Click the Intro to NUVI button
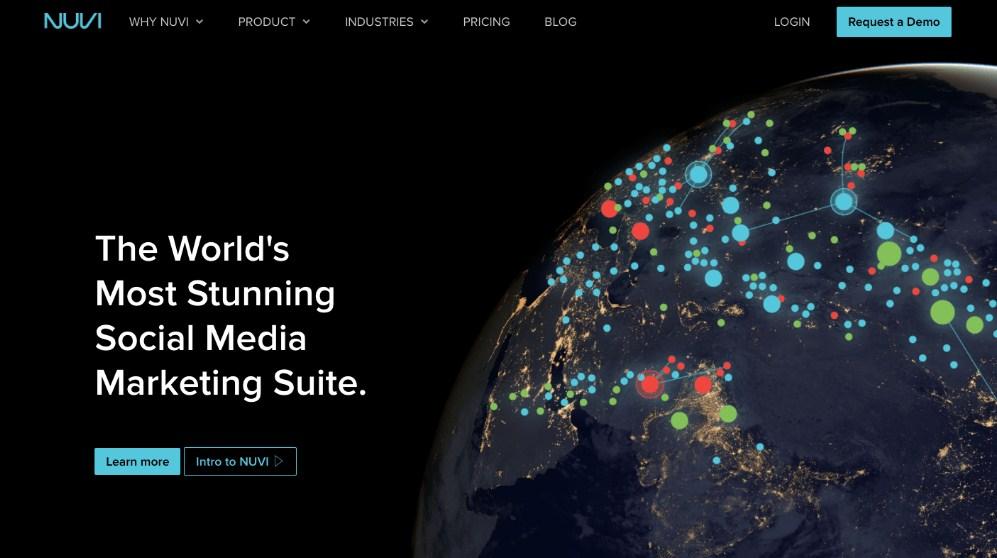Screen dimensions: 997x558 (x=240, y=461)
